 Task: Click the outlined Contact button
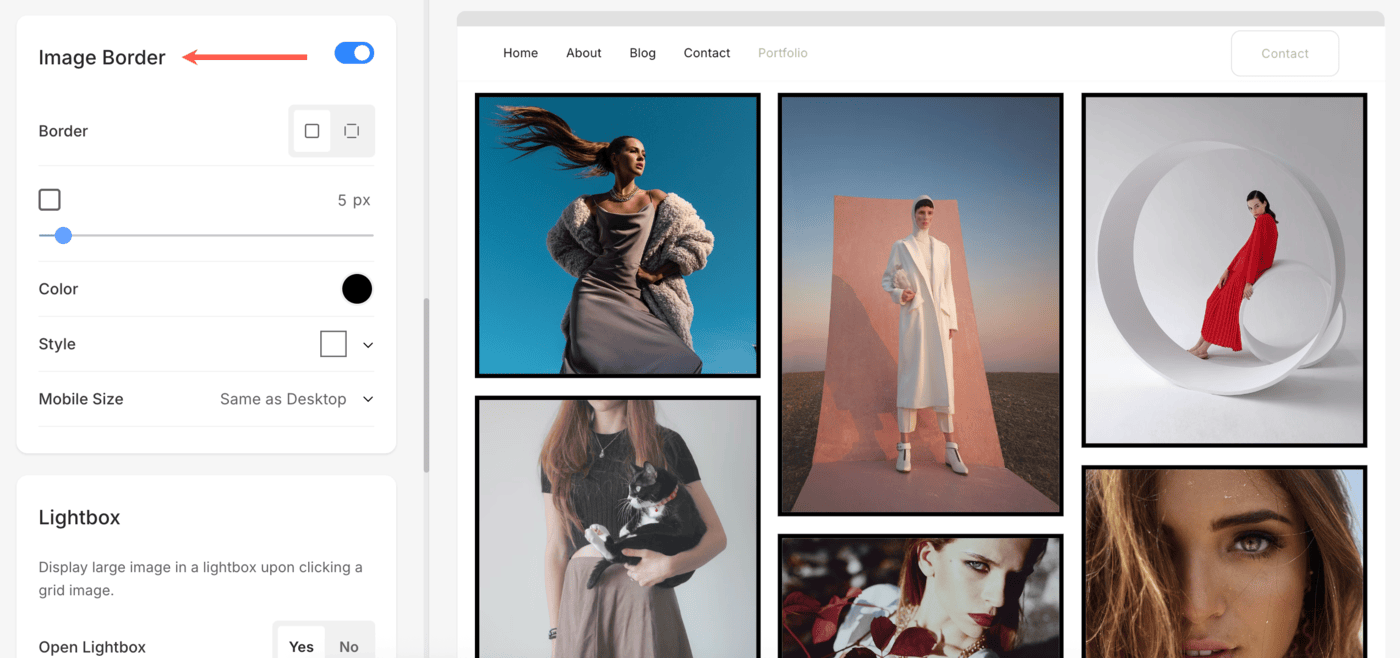[1285, 54]
